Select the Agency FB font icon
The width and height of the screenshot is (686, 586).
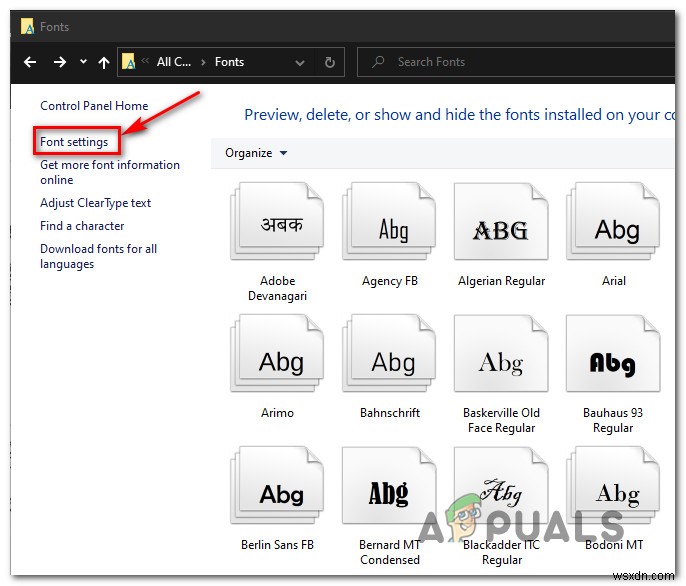pos(389,221)
